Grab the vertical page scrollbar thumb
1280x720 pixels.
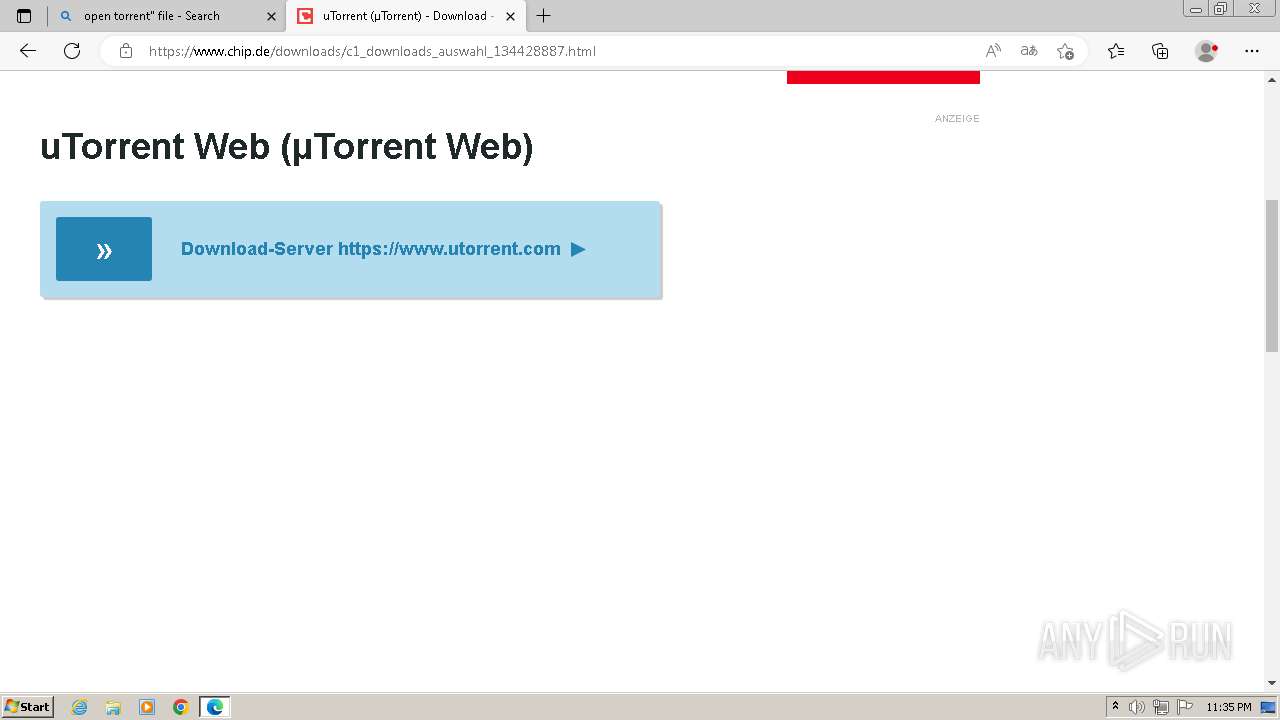point(1272,275)
